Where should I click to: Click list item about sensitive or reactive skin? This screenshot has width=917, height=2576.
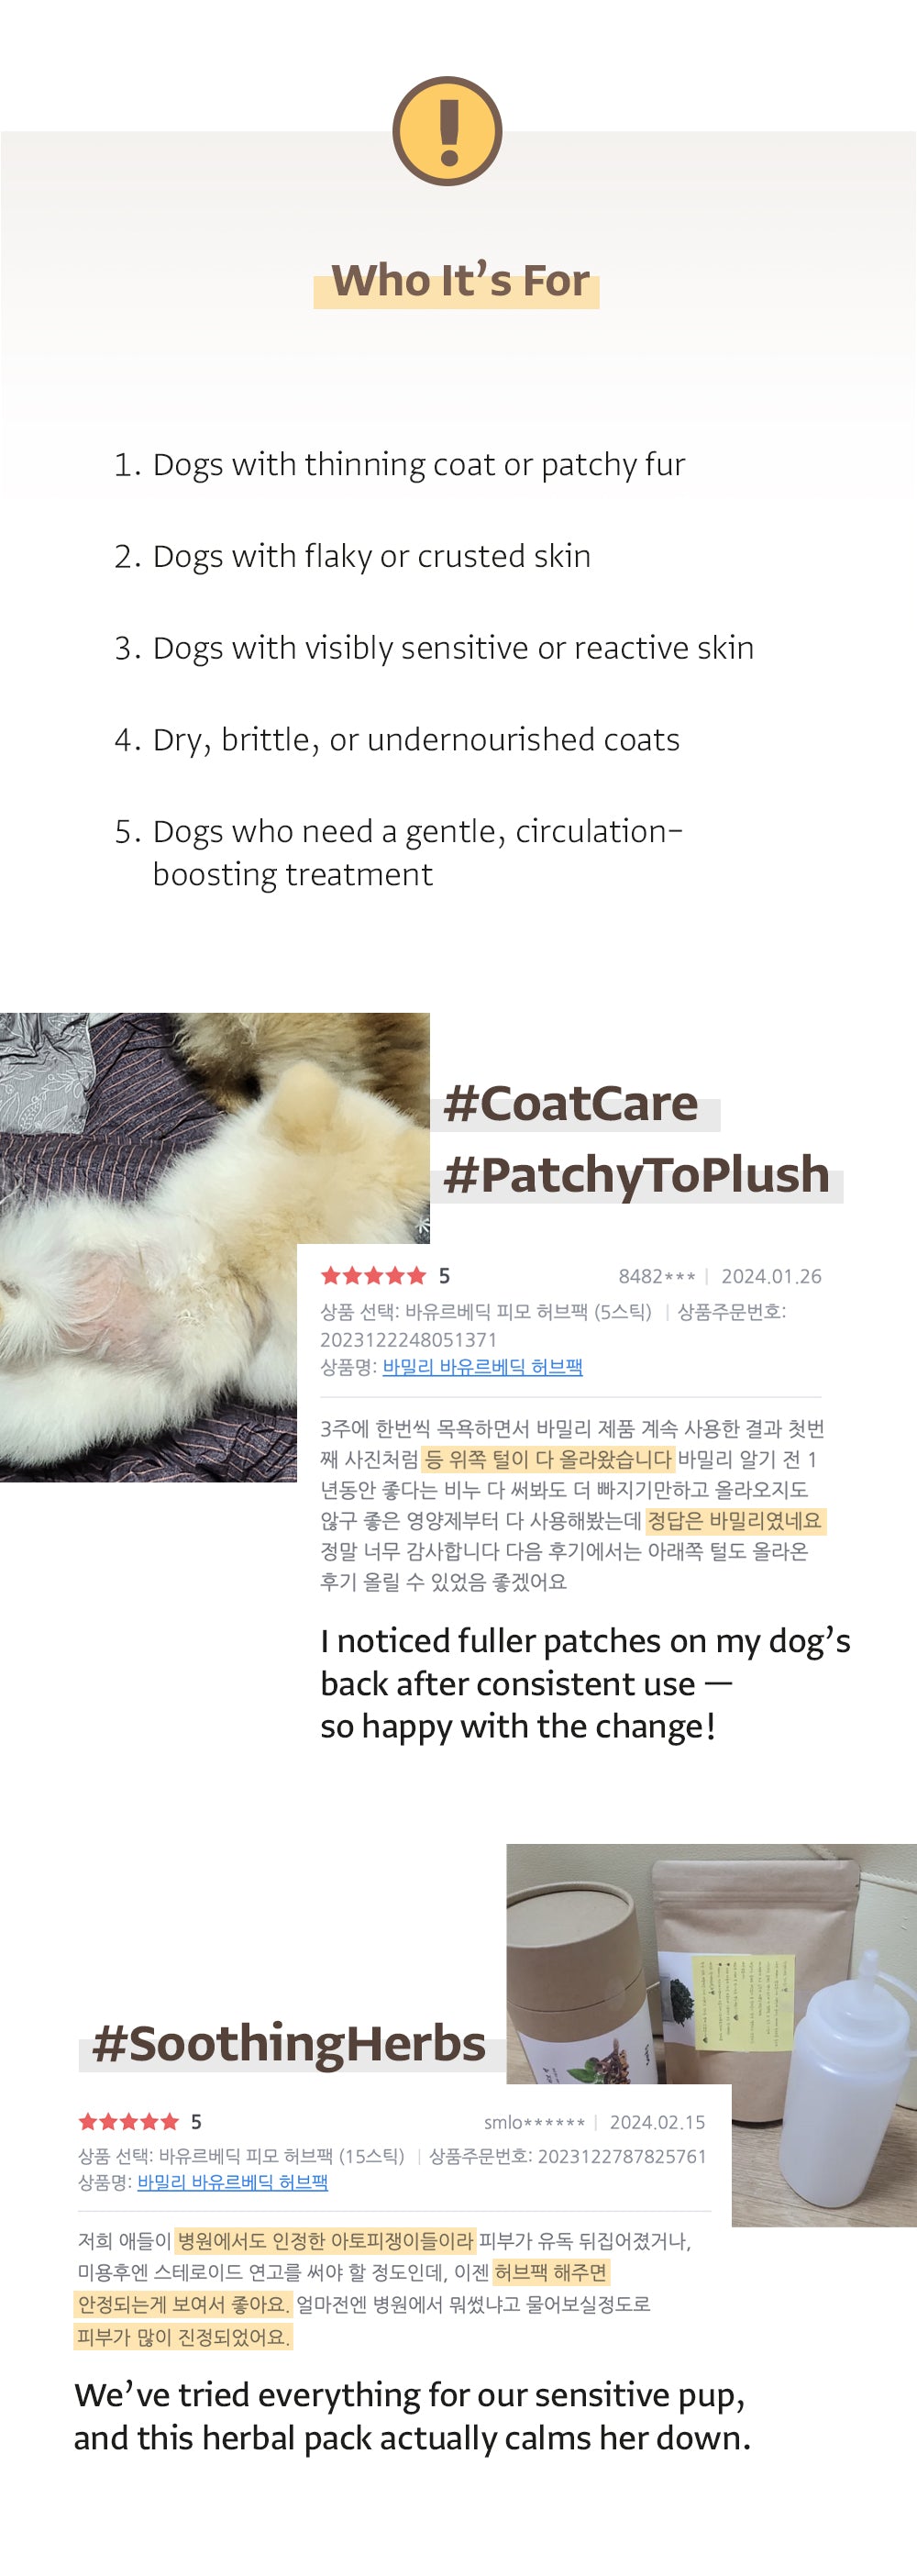coord(434,648)
